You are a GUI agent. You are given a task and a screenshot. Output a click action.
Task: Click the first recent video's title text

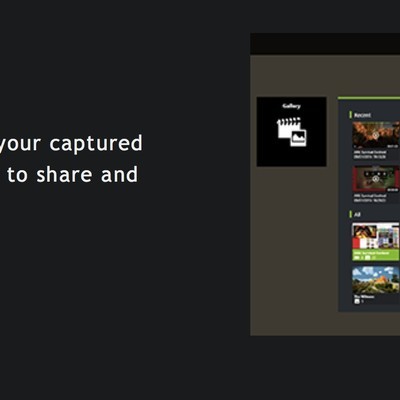tap(370, 154)
